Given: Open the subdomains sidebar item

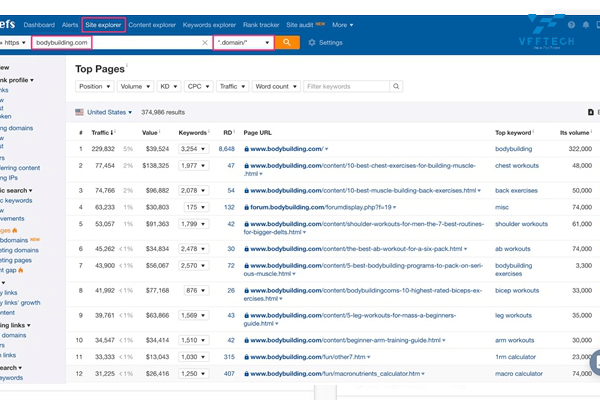Looking at the screenshot, I should (14, 240).
